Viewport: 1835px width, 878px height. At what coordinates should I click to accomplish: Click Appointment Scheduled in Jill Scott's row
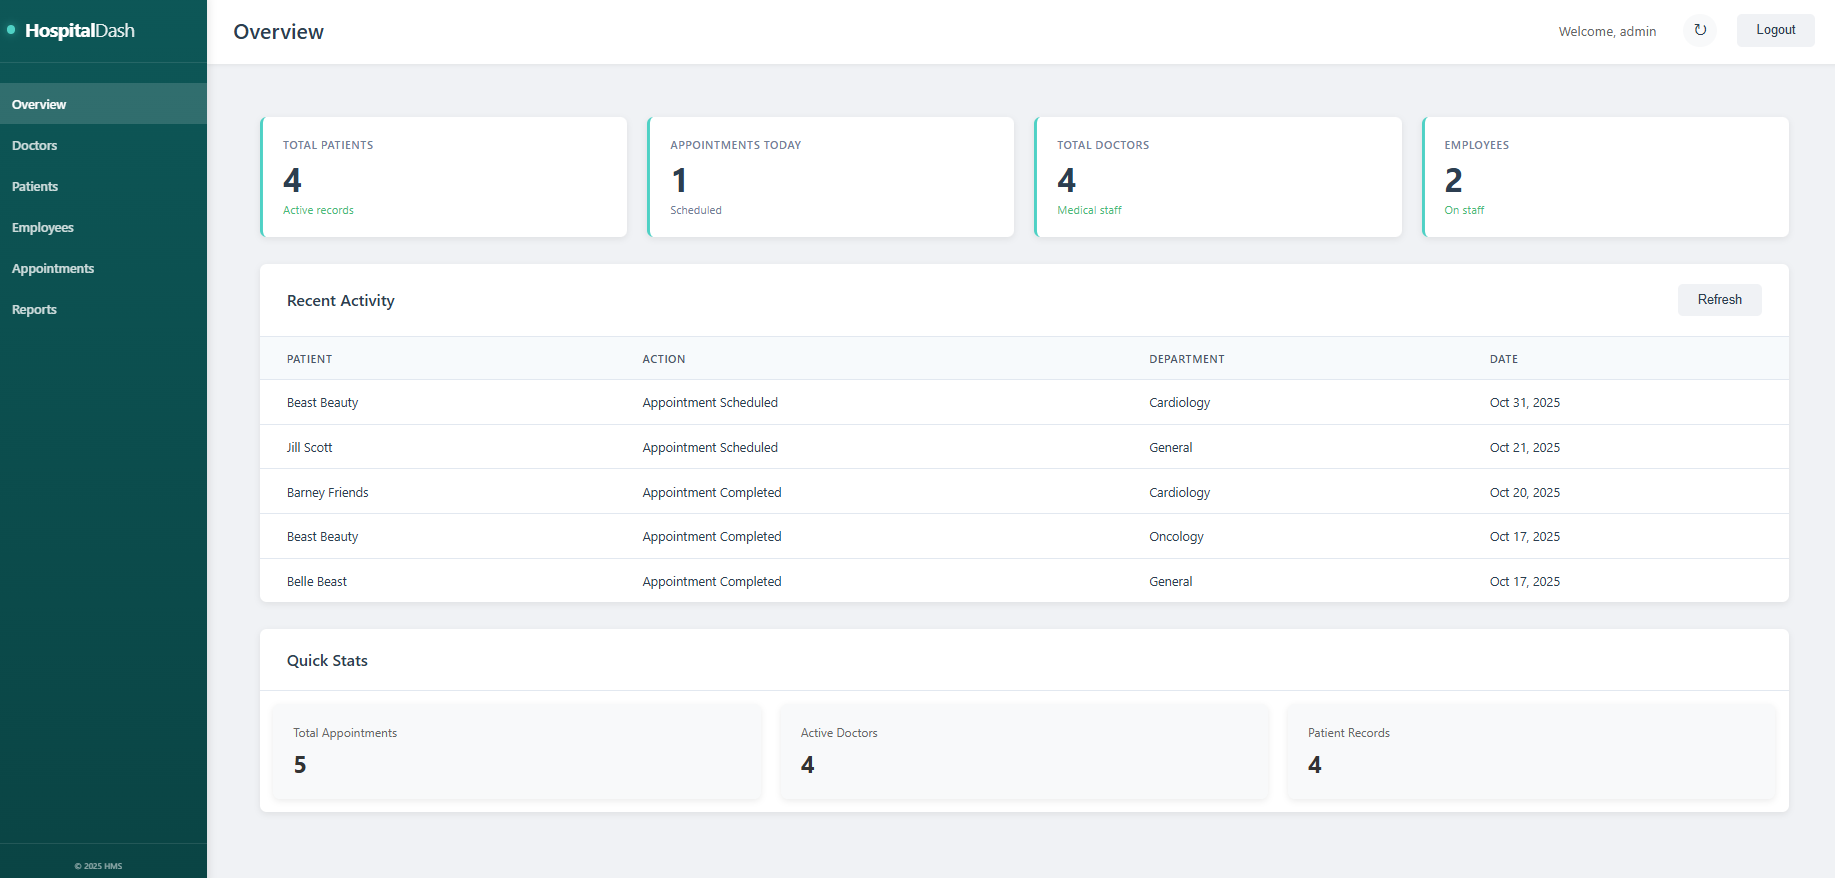tap(710, 448)
